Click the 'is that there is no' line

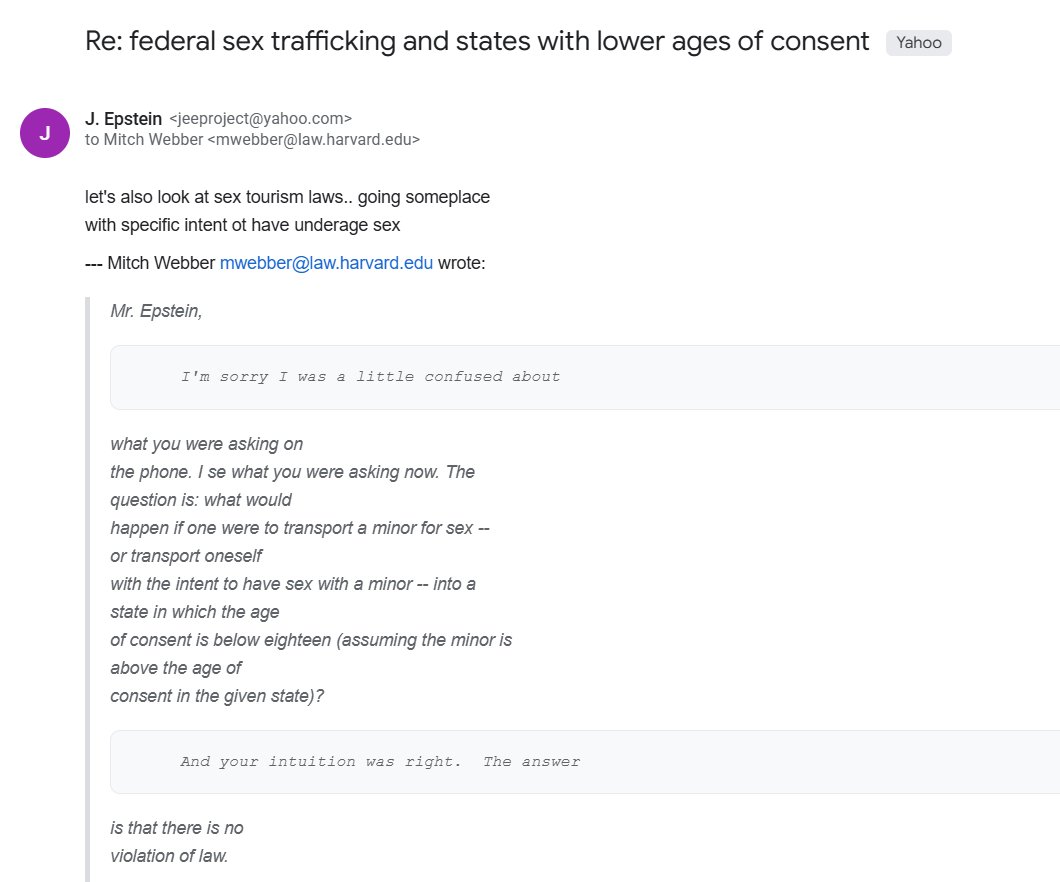177,828
